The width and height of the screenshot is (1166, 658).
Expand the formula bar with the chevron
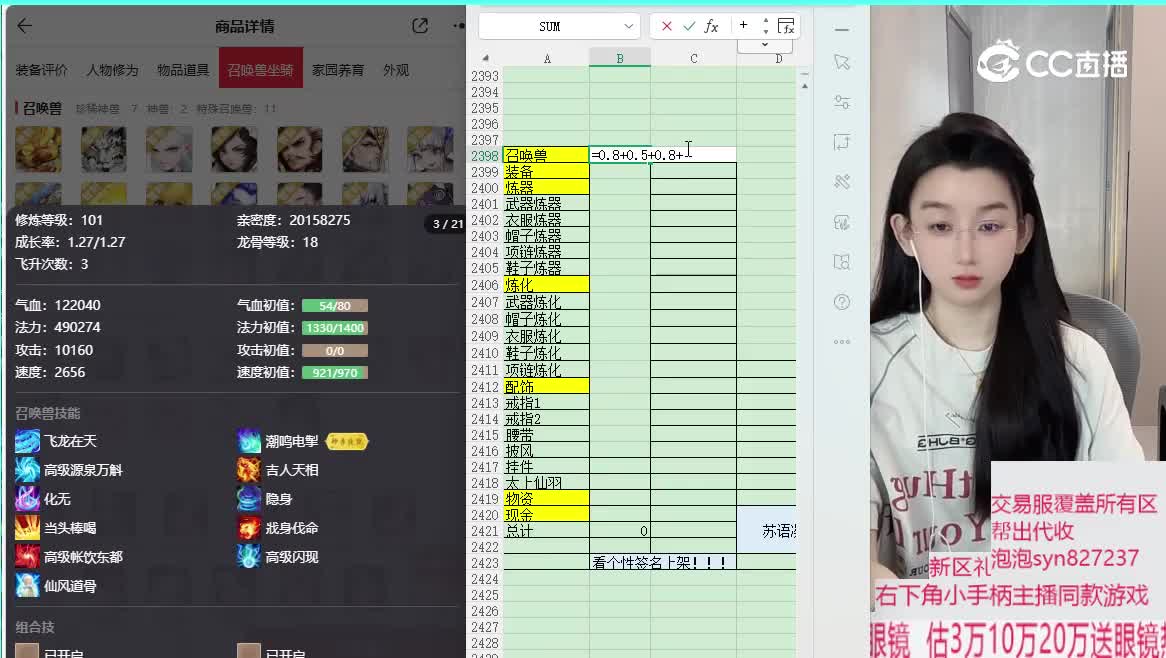[764, 45]
